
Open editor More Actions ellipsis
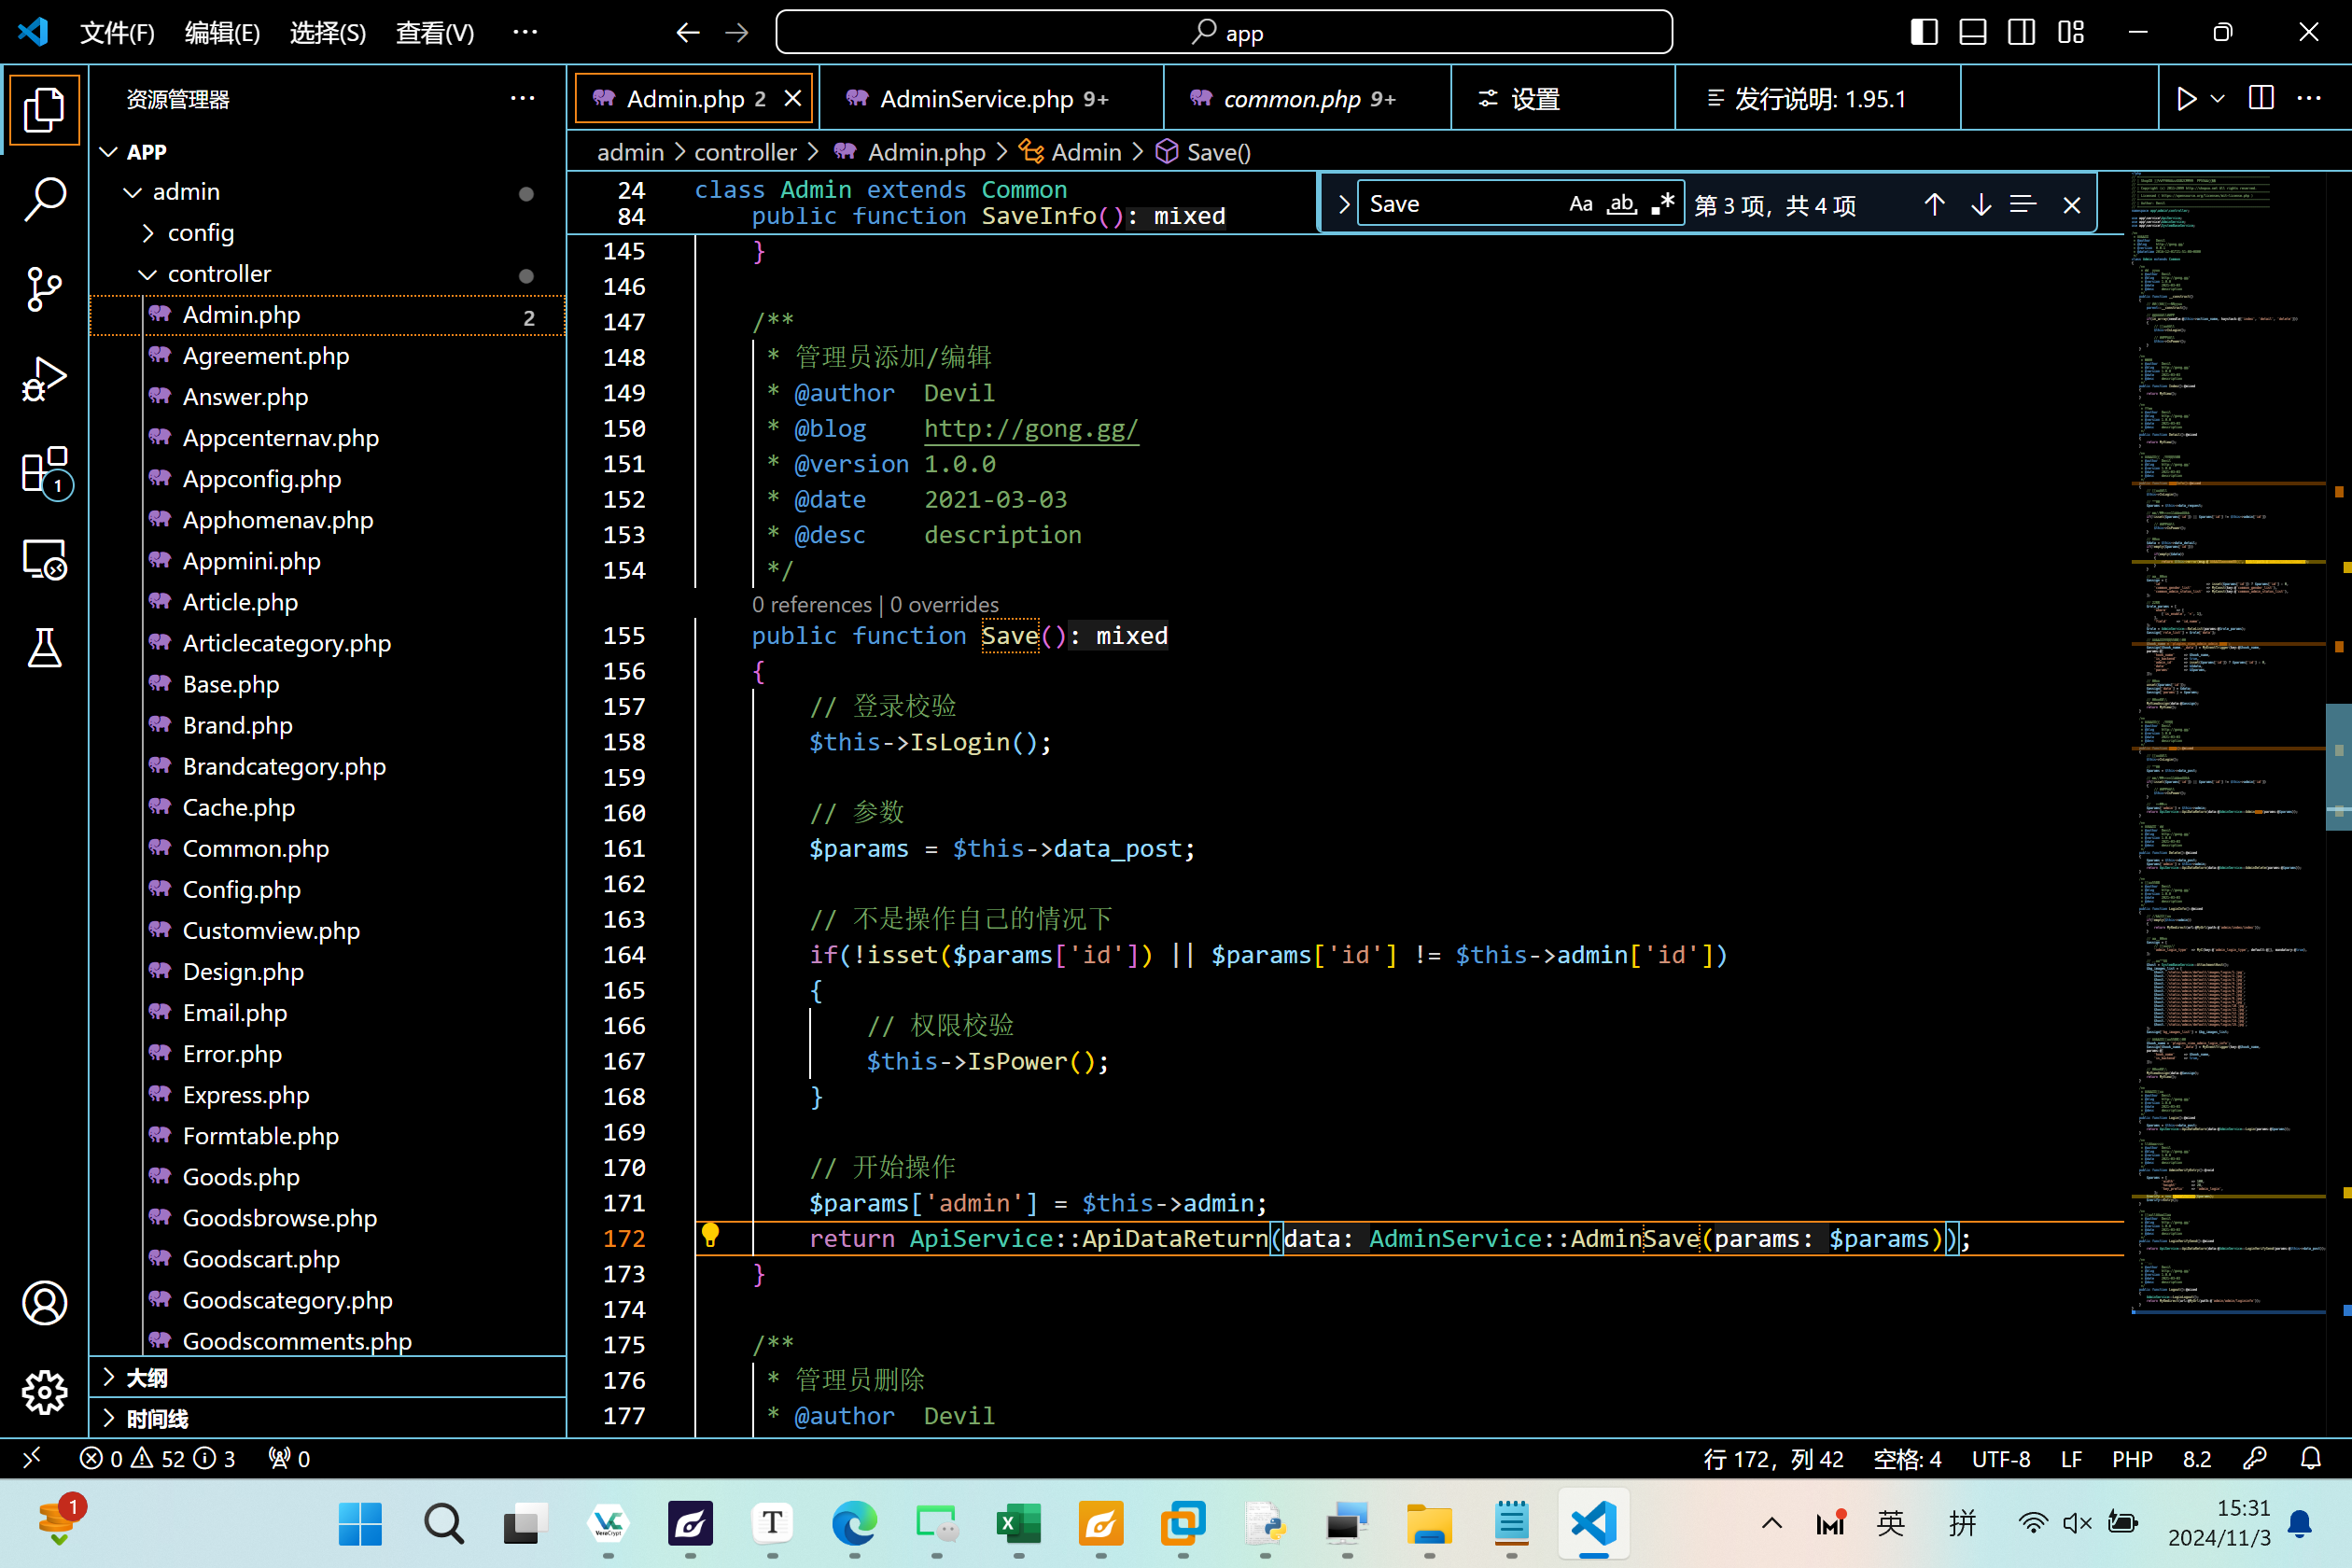pyautogui.click(x=2309, y=99)
